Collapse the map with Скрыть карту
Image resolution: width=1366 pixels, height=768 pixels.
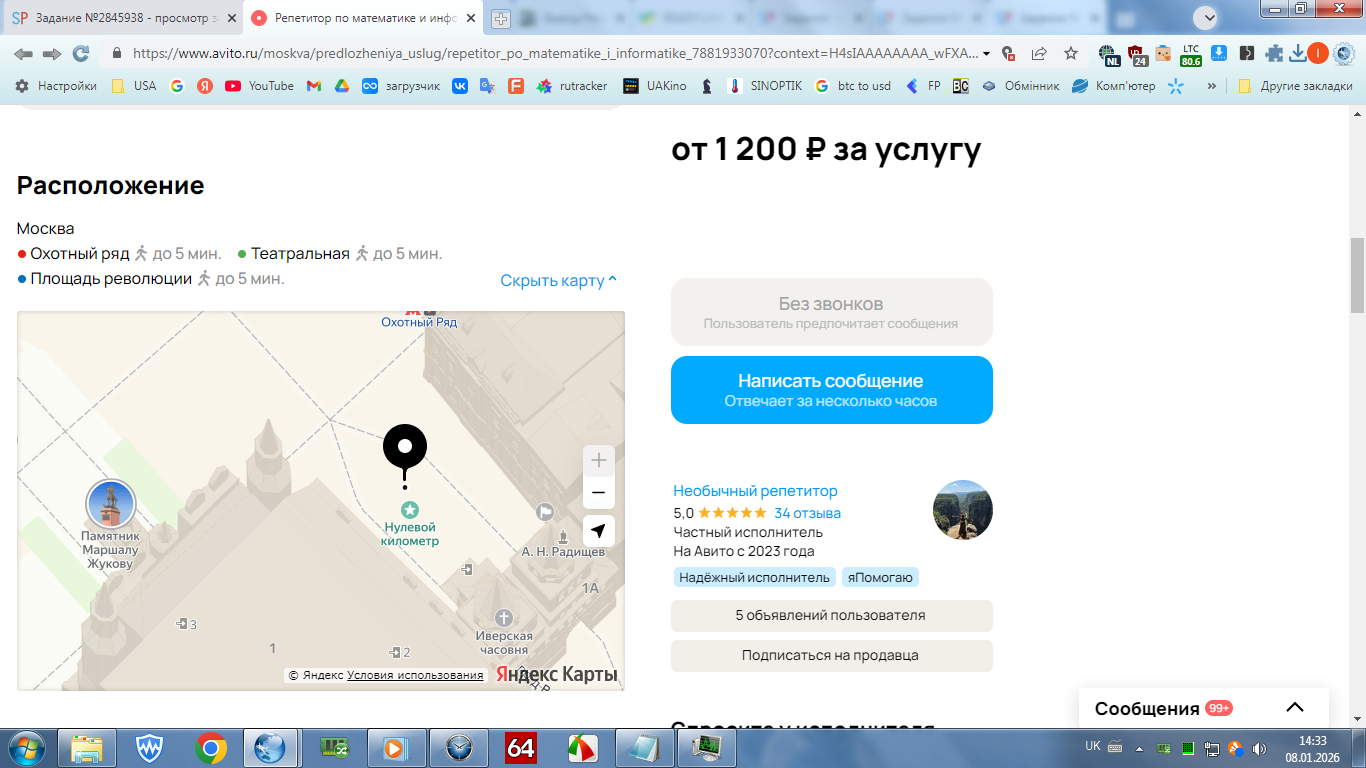pyautogui.click(x=559, y=280)
